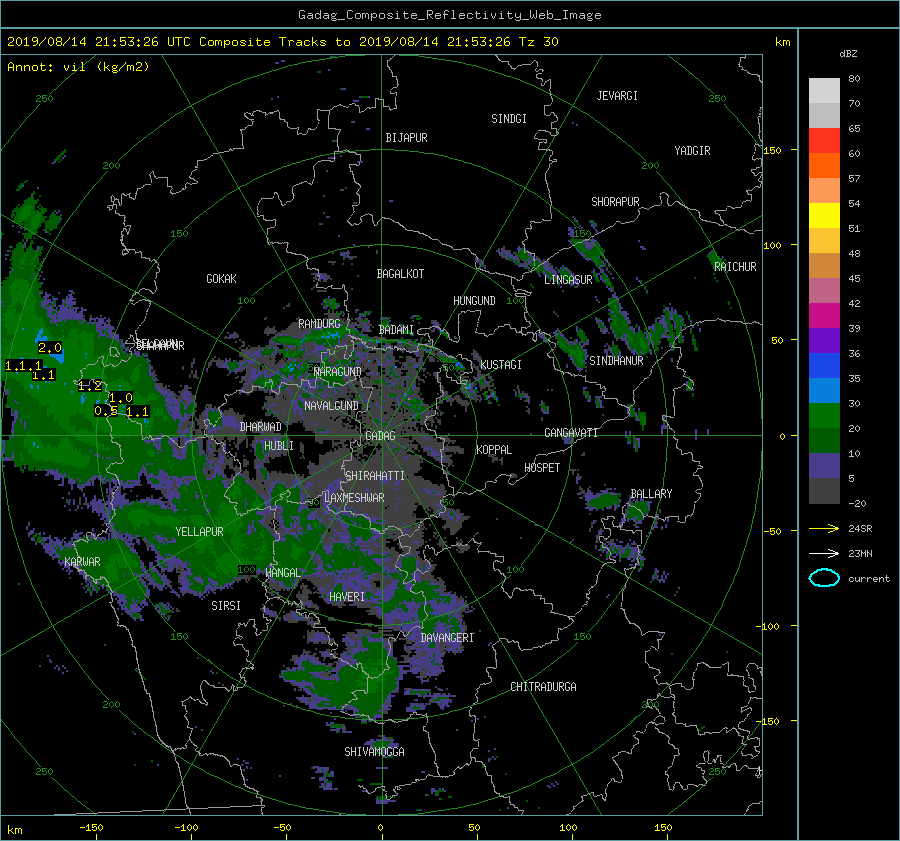900x841 pixels.
Task: Click the SINDGI label
Action: (509, 119)
